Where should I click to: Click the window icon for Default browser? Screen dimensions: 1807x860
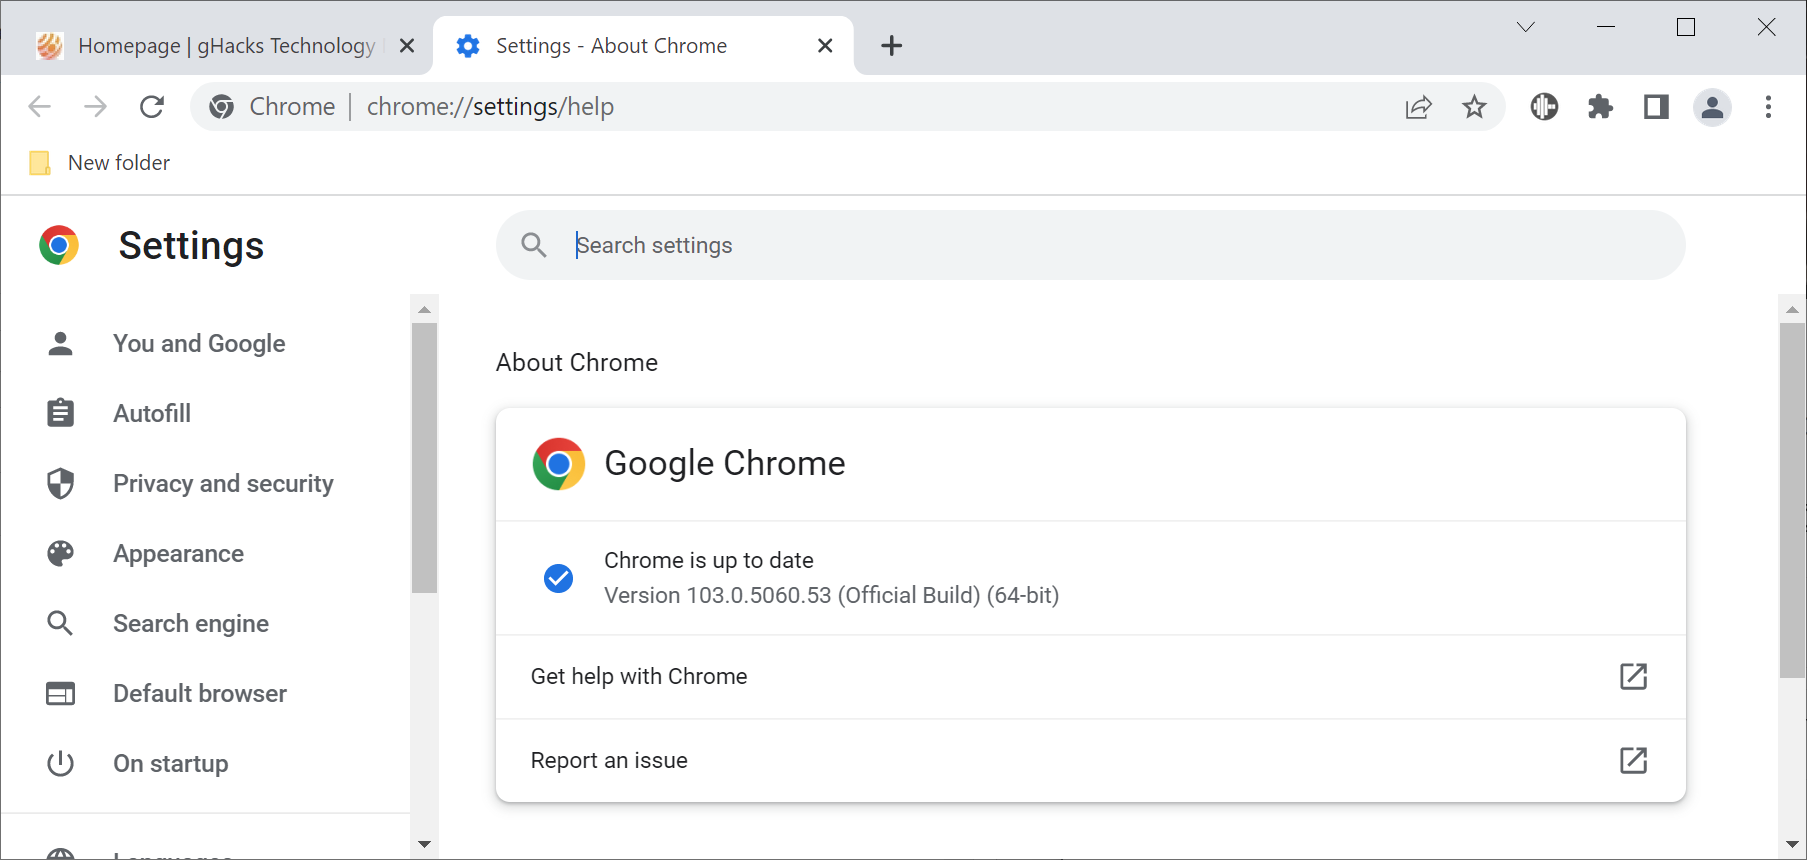[x=60, y=694]
